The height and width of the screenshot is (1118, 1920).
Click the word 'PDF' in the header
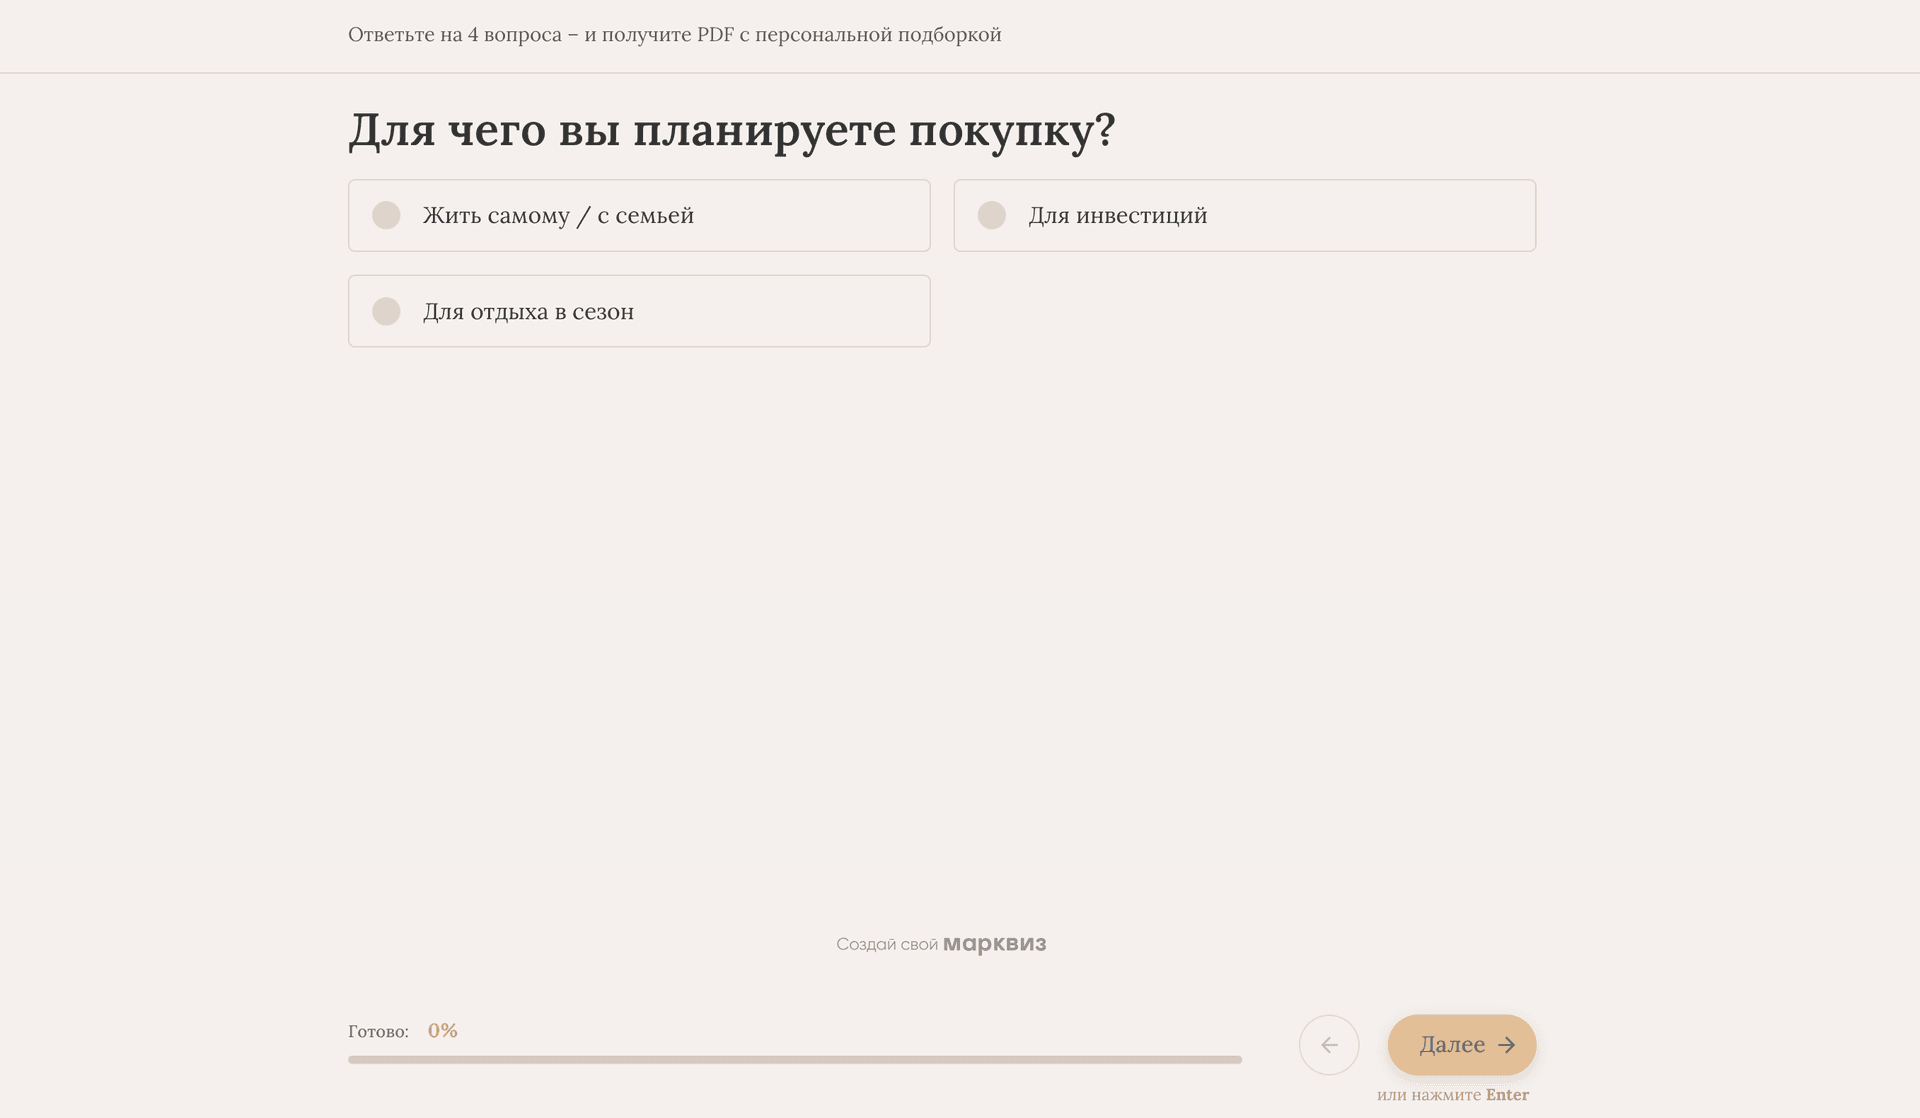click(x=715, y=35)
